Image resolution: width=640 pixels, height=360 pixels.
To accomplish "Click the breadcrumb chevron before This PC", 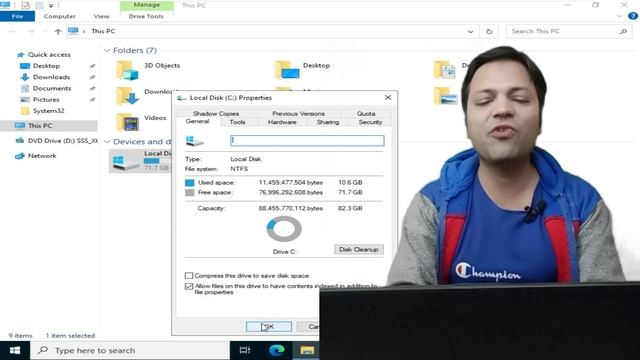I will coord(84,31).
